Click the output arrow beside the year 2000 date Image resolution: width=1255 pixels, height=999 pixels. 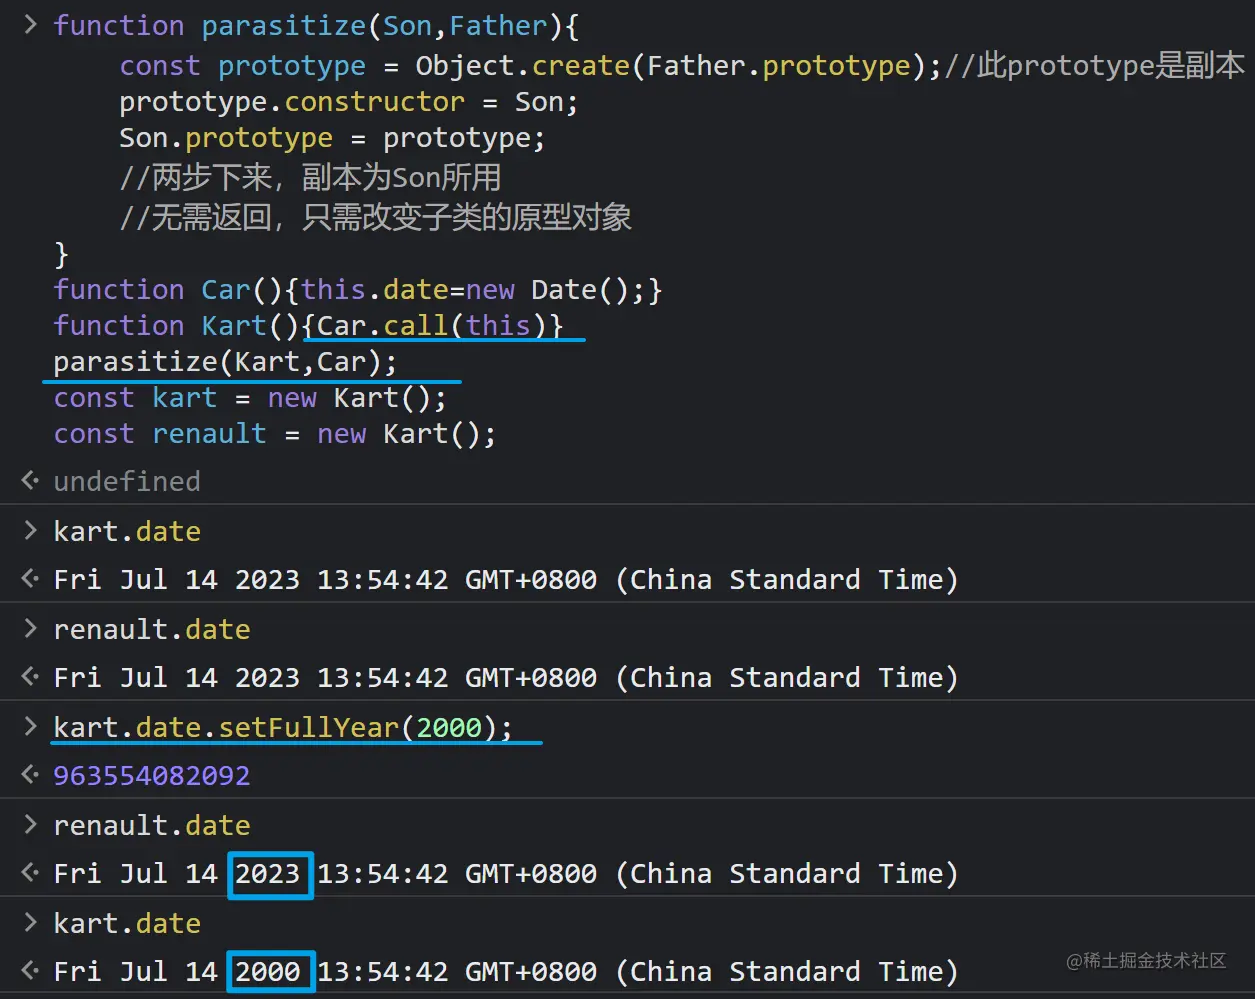coord(30,971)
